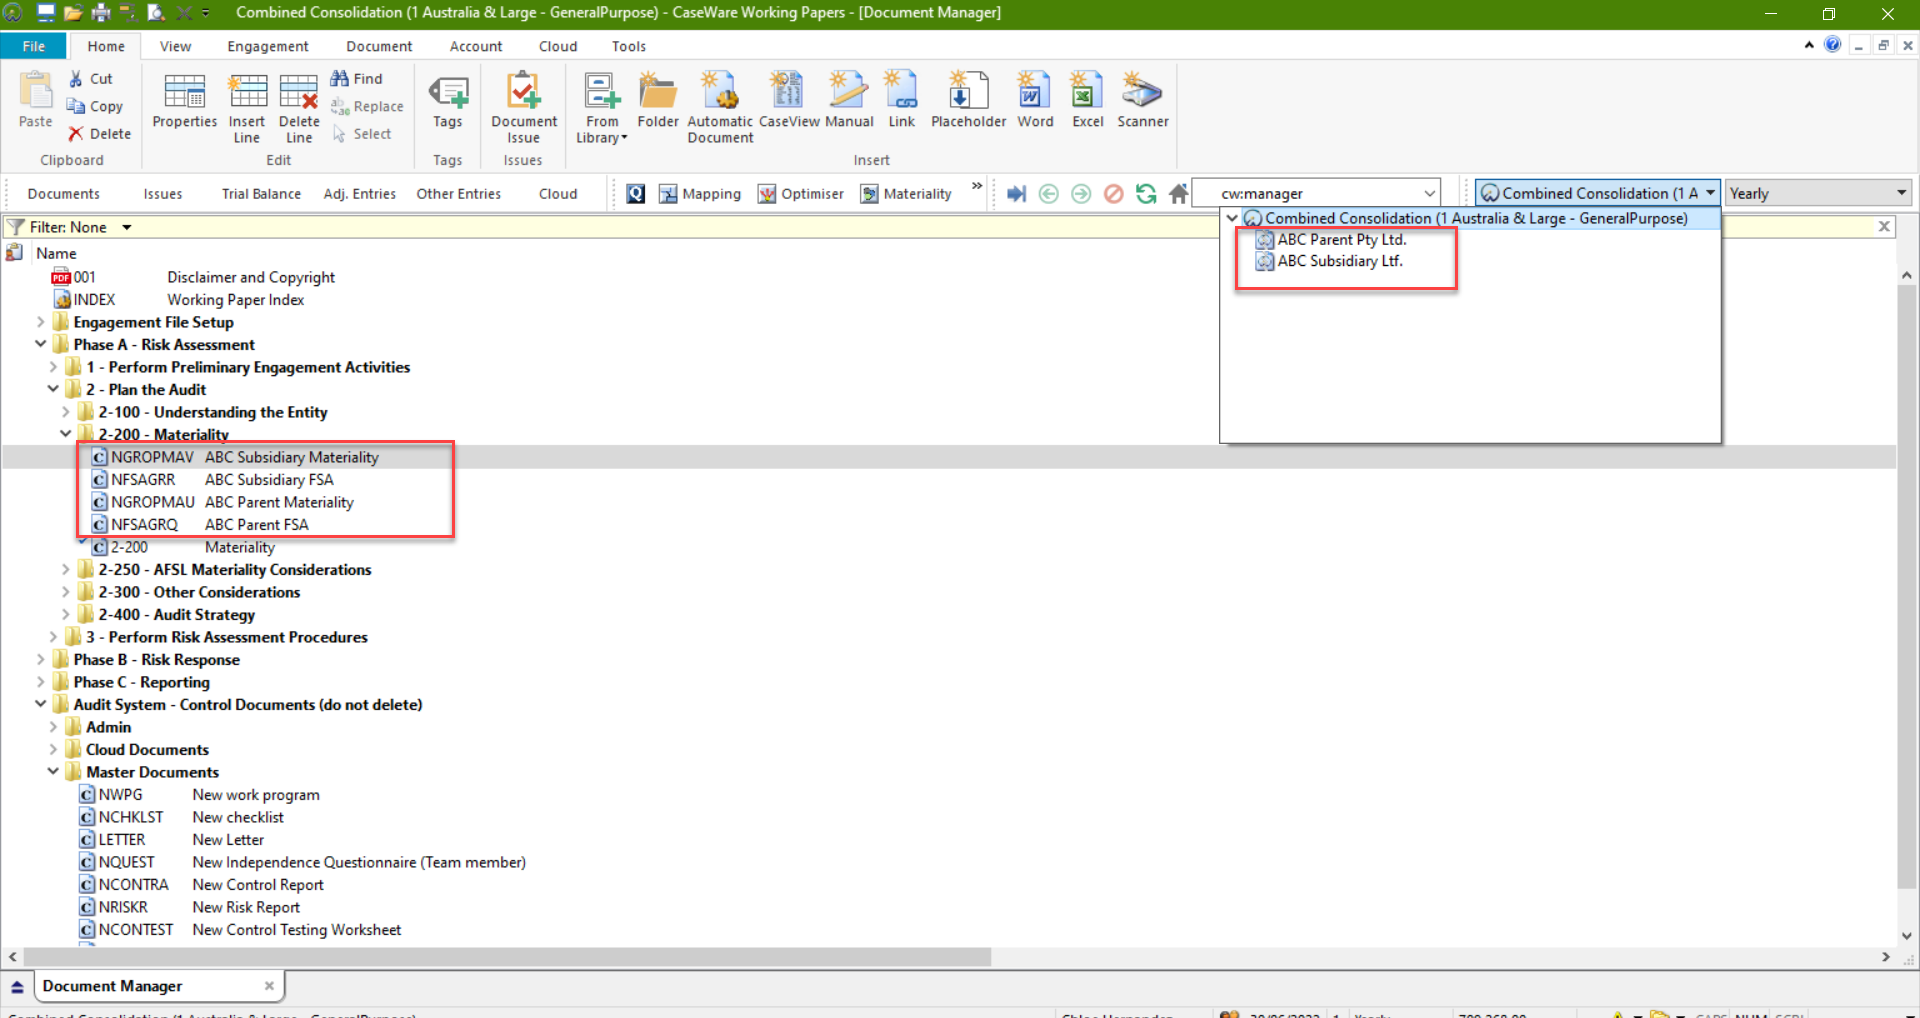Switch to the Tools ribbon tab
1920x1018 pixels.
[x=629, y=46]
